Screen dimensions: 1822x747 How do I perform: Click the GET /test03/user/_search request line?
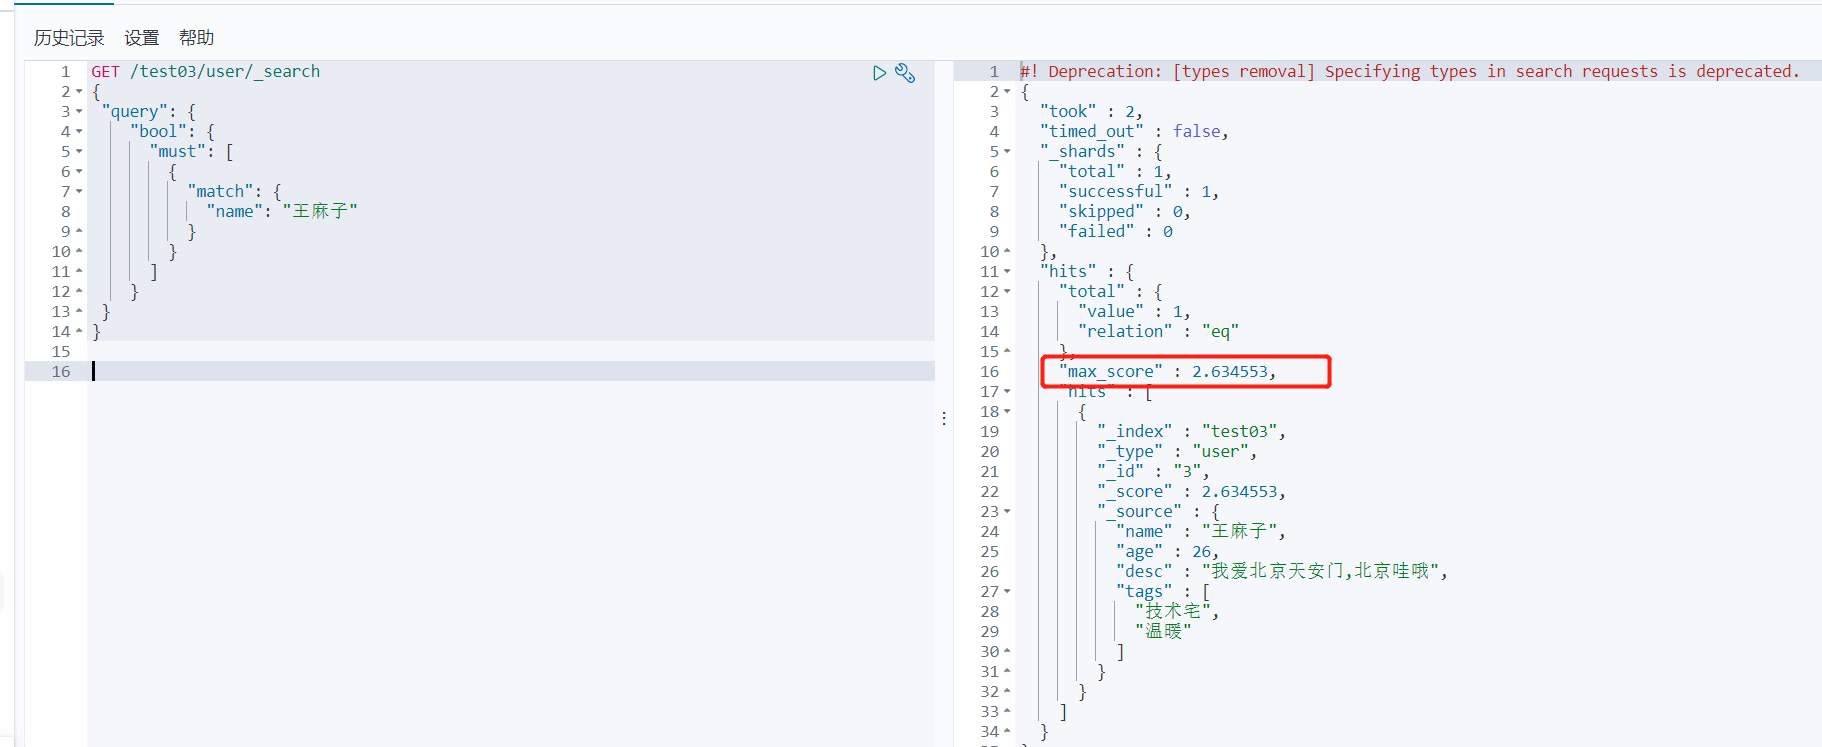[206, 71]
